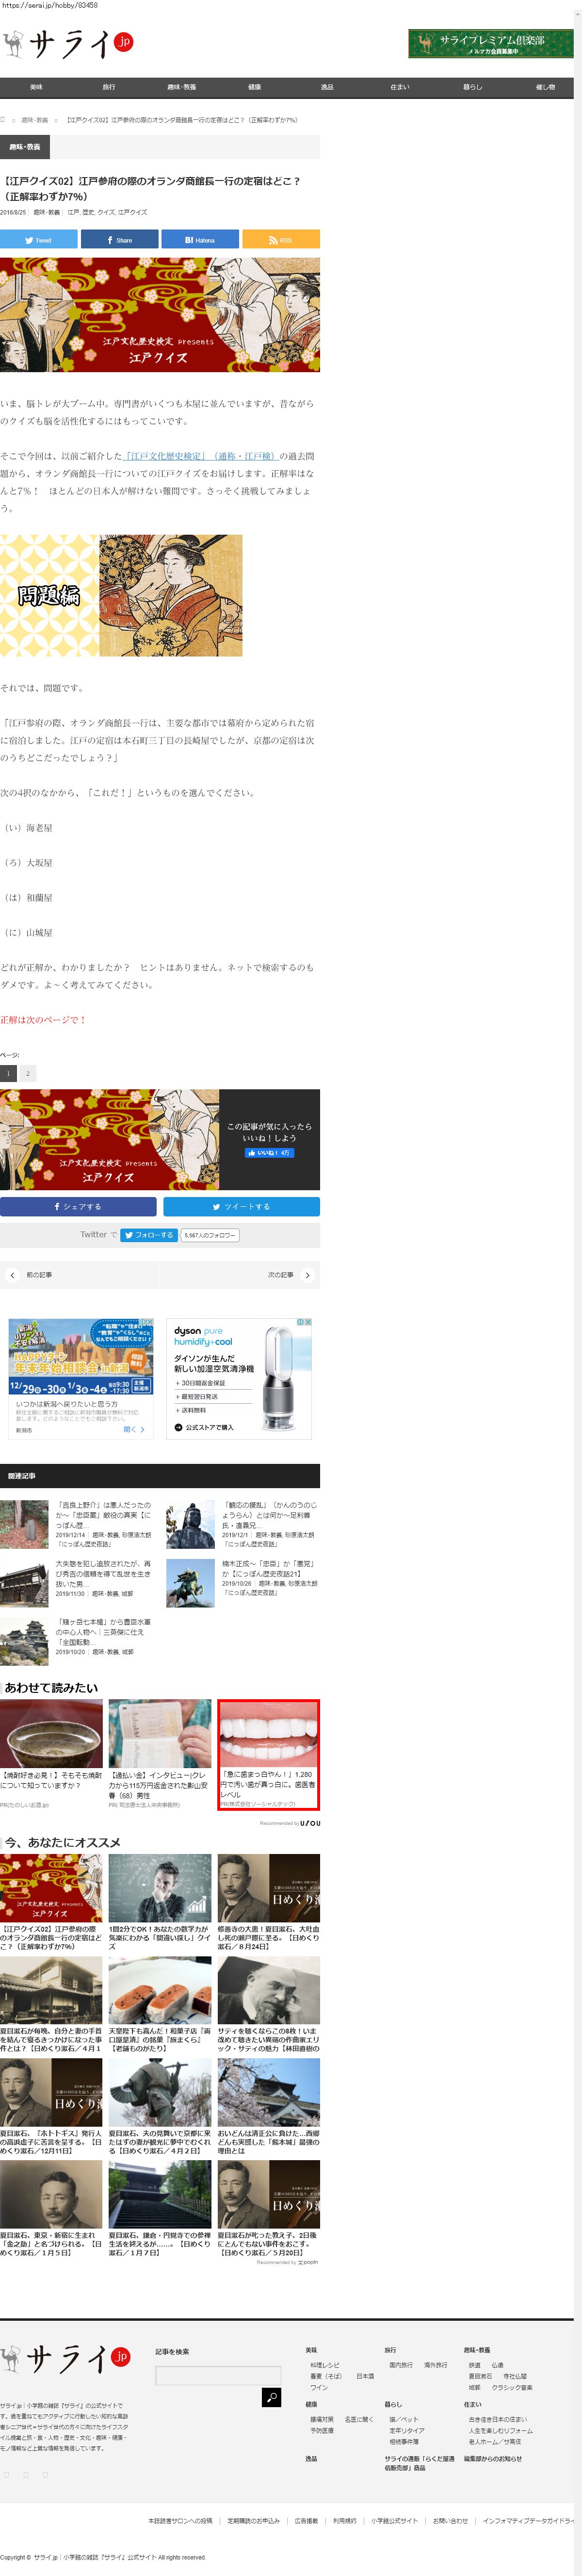Go to page 2 of the article
Image resolution: width=582 pixels, height=2576 pixels.
pyautogui.click(x=28, y=1073)
